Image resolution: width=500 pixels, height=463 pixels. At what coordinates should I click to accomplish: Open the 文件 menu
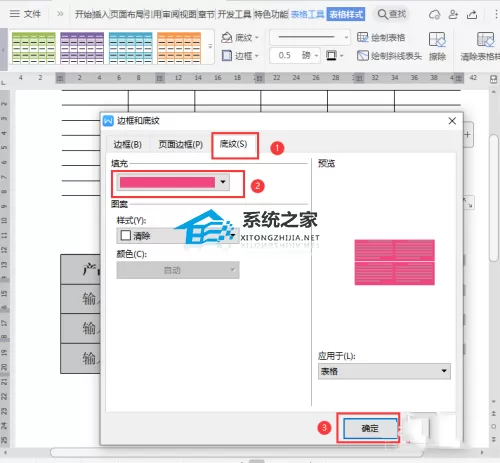pos(25,14)
